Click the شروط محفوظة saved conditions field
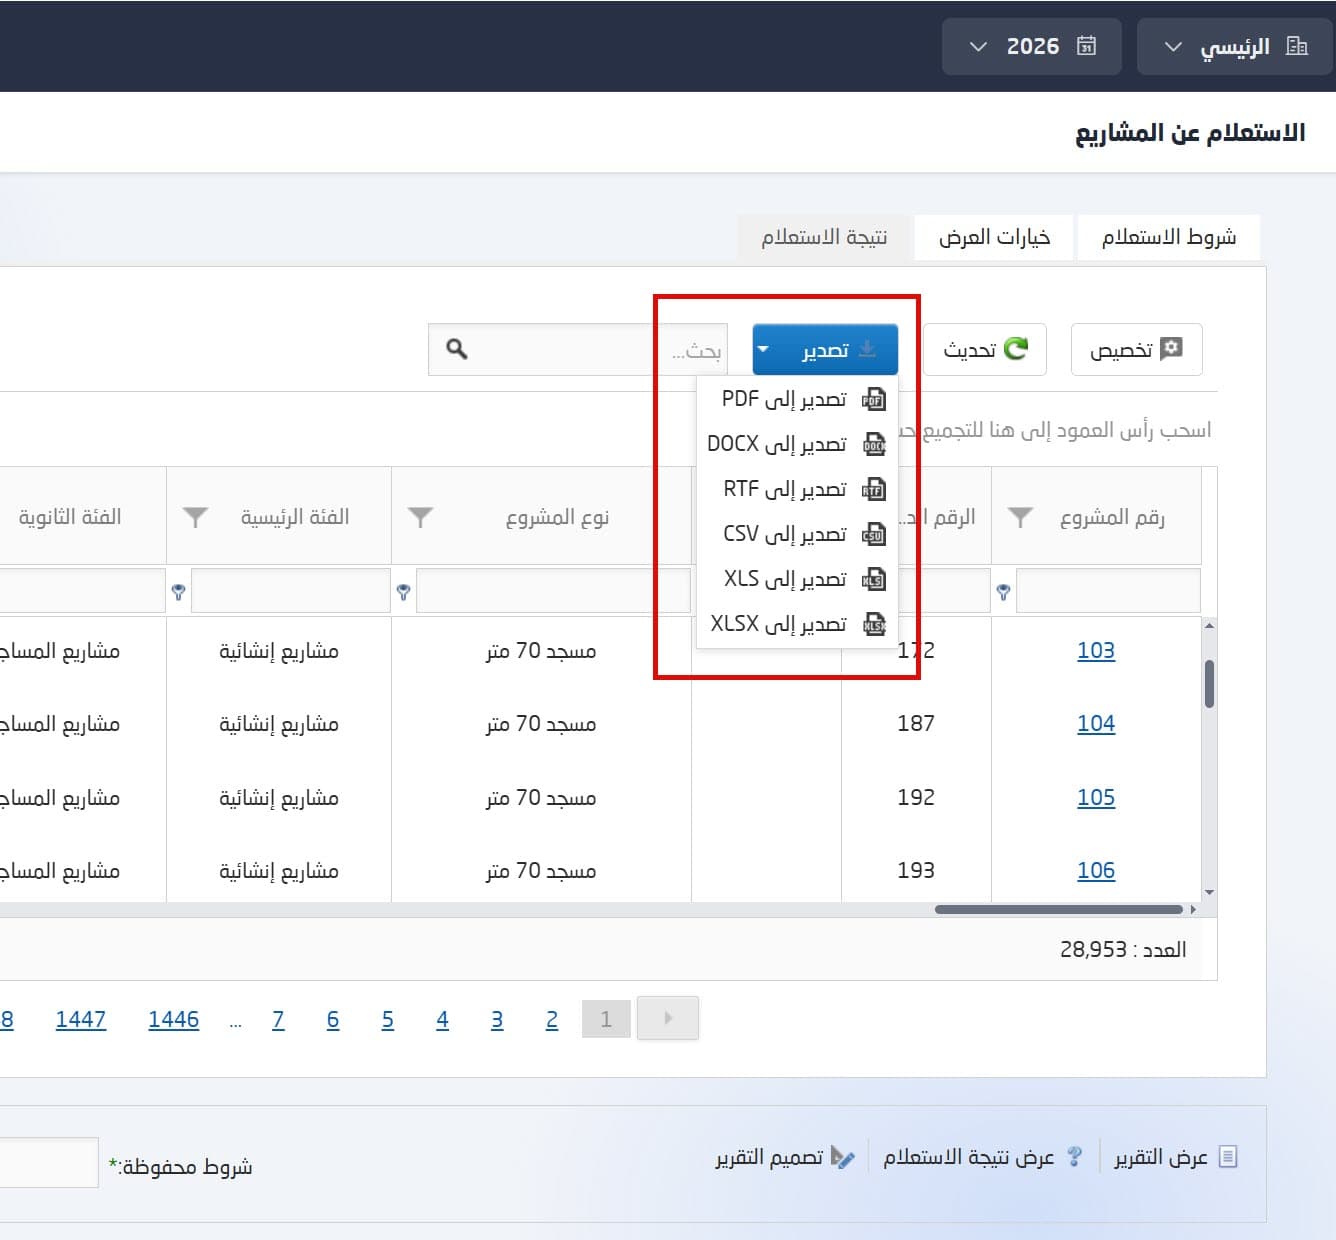This screenshot has height=1240, width=1336. coord(48,1162)
